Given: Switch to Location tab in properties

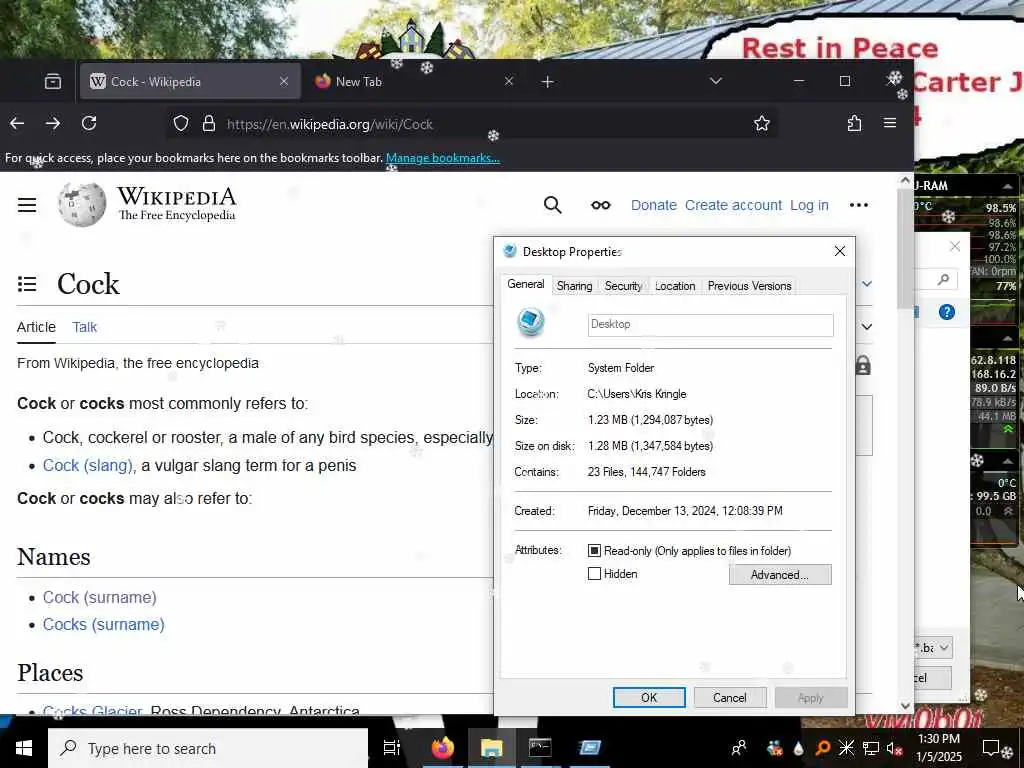Looking at the screenshot, I should pyautogui.click(x=675, y=286).
